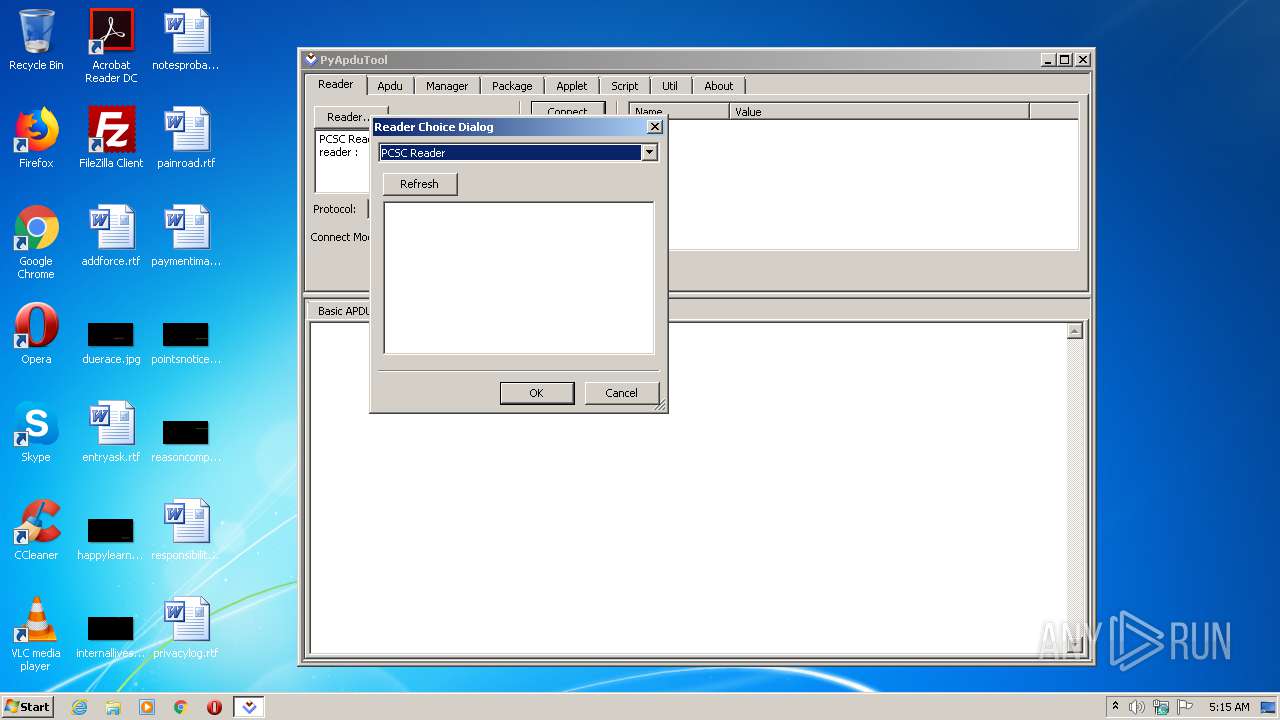This screenshot has width=1280, height=720.
Task: Launch Skype desktop shortcut
Action: pos(36,432)
